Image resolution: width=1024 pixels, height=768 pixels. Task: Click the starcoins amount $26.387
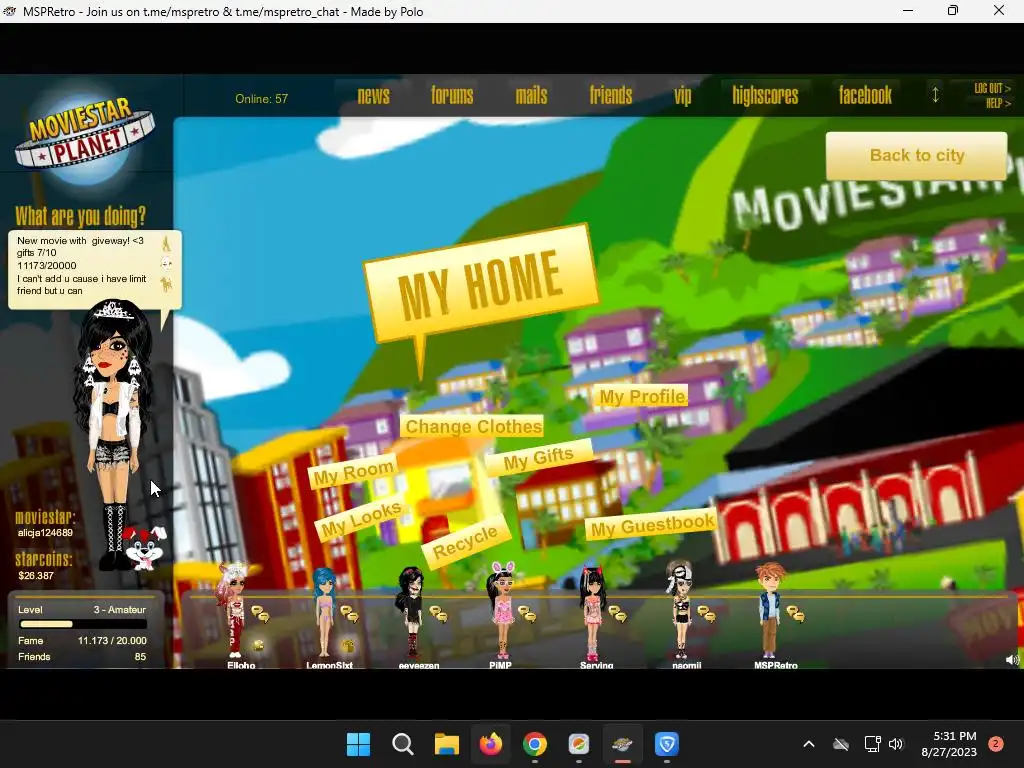[x=36, y=576]
